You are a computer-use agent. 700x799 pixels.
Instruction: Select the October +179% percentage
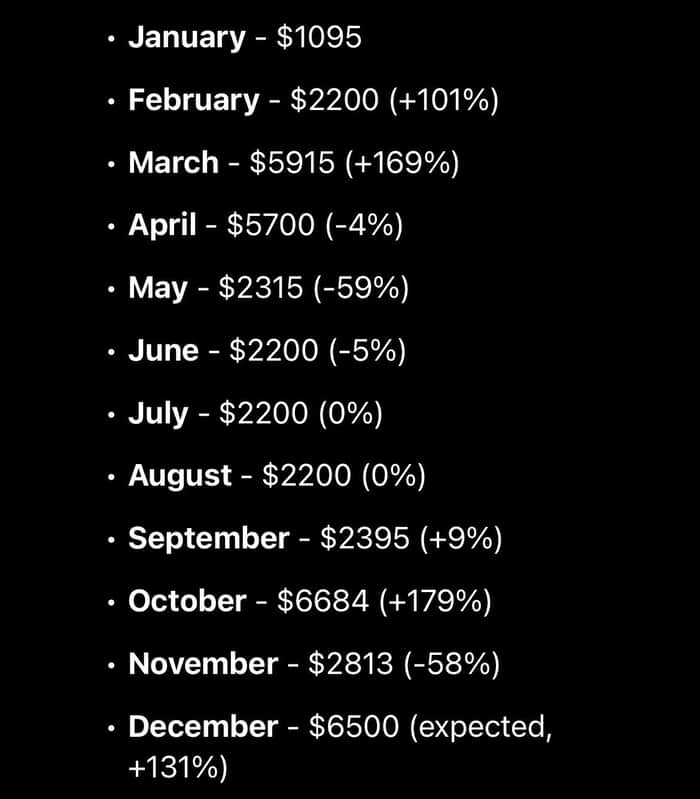436,601
